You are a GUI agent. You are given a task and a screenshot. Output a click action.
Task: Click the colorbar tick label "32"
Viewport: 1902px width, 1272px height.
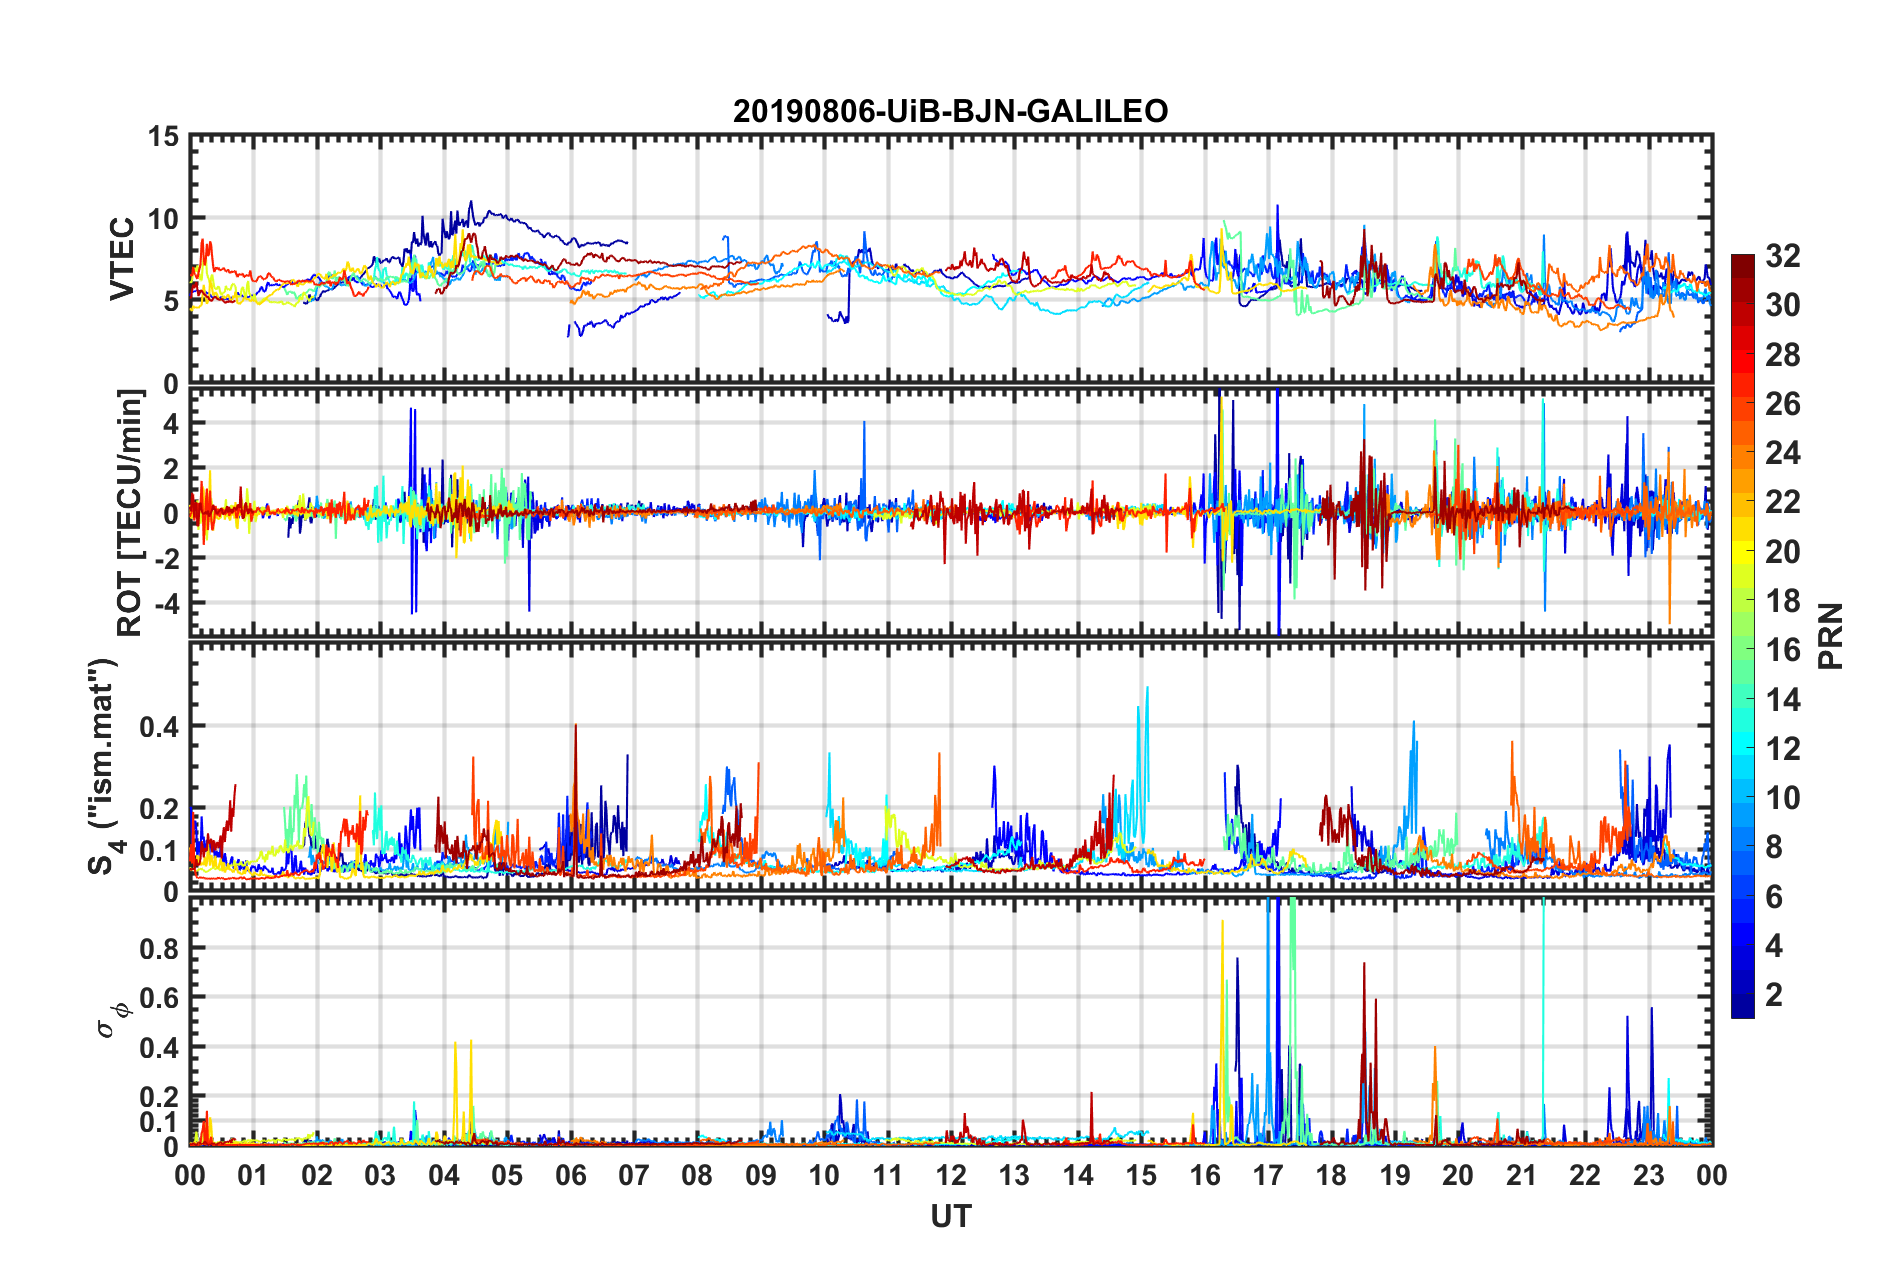click(x=1782, y=256)
